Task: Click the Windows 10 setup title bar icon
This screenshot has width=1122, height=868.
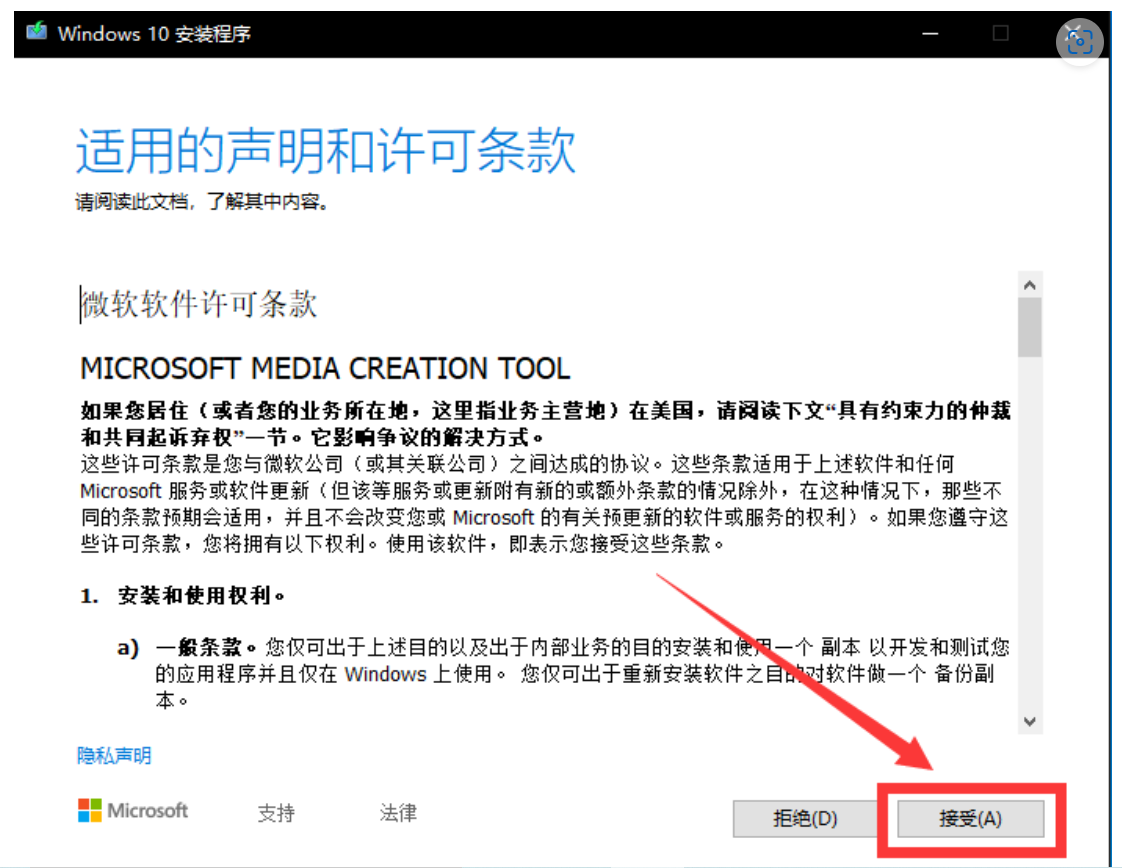Action: [36, 32]
